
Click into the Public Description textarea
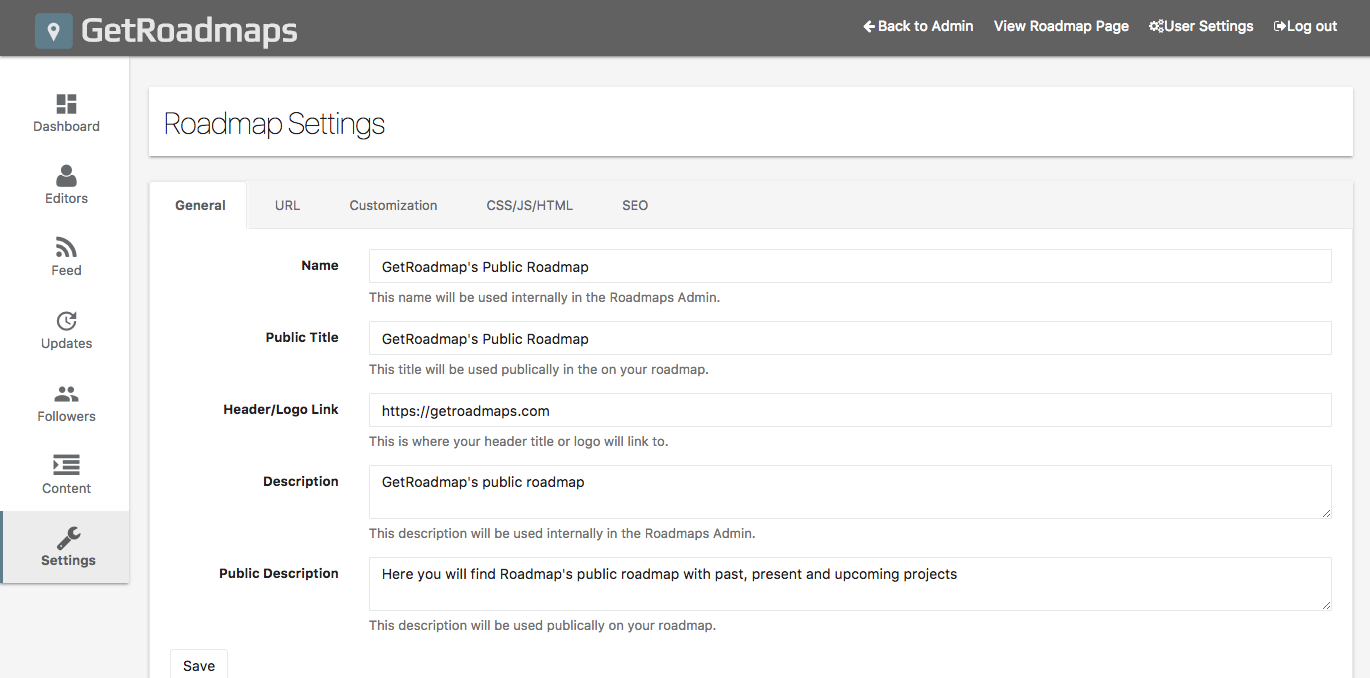tap(850, 584)
